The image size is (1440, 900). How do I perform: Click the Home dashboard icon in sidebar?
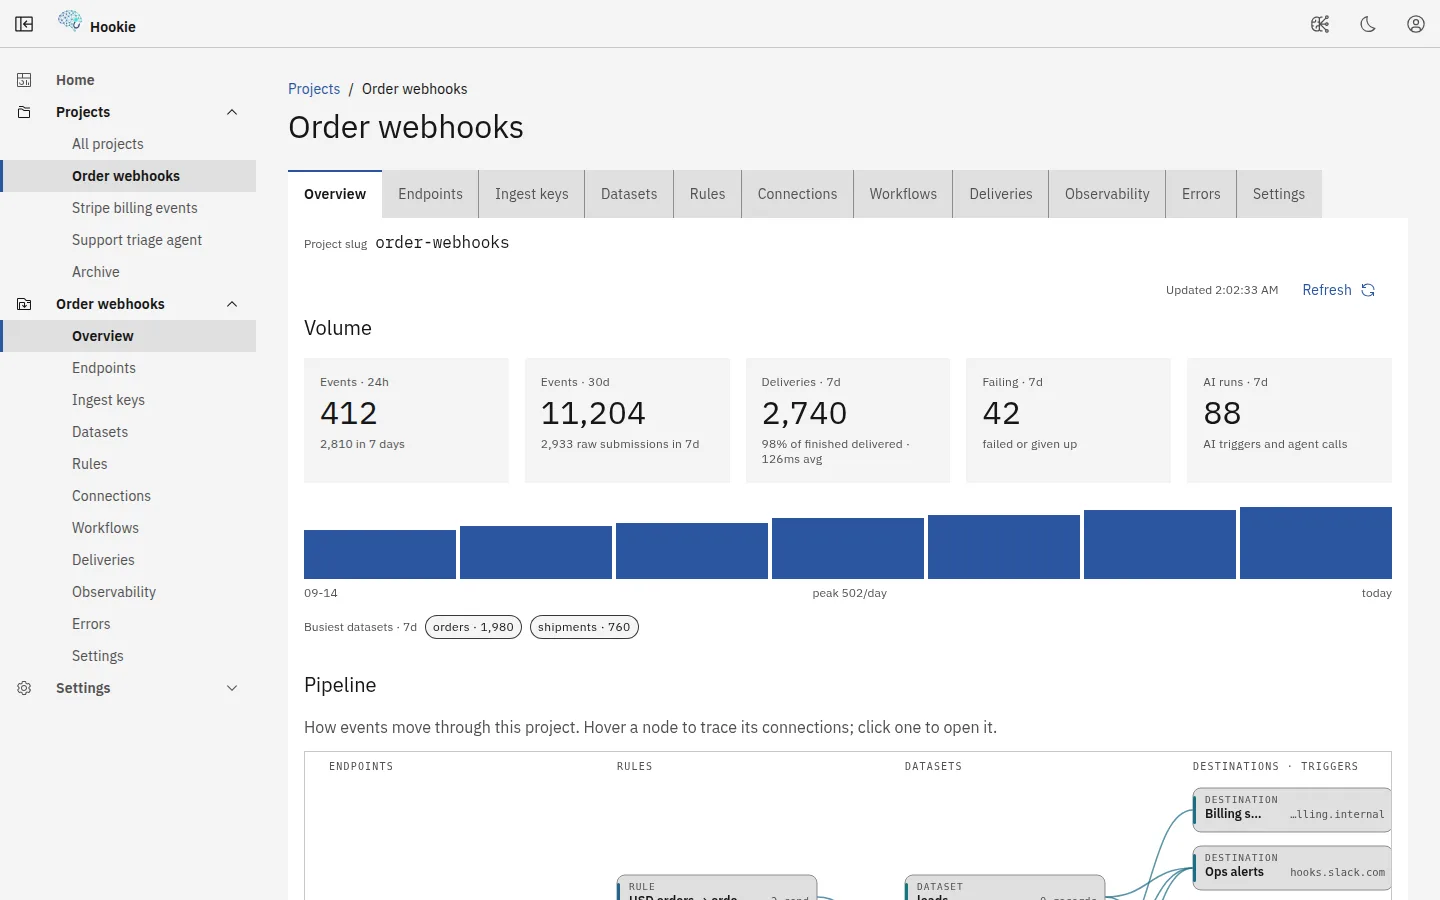point(24,80)
